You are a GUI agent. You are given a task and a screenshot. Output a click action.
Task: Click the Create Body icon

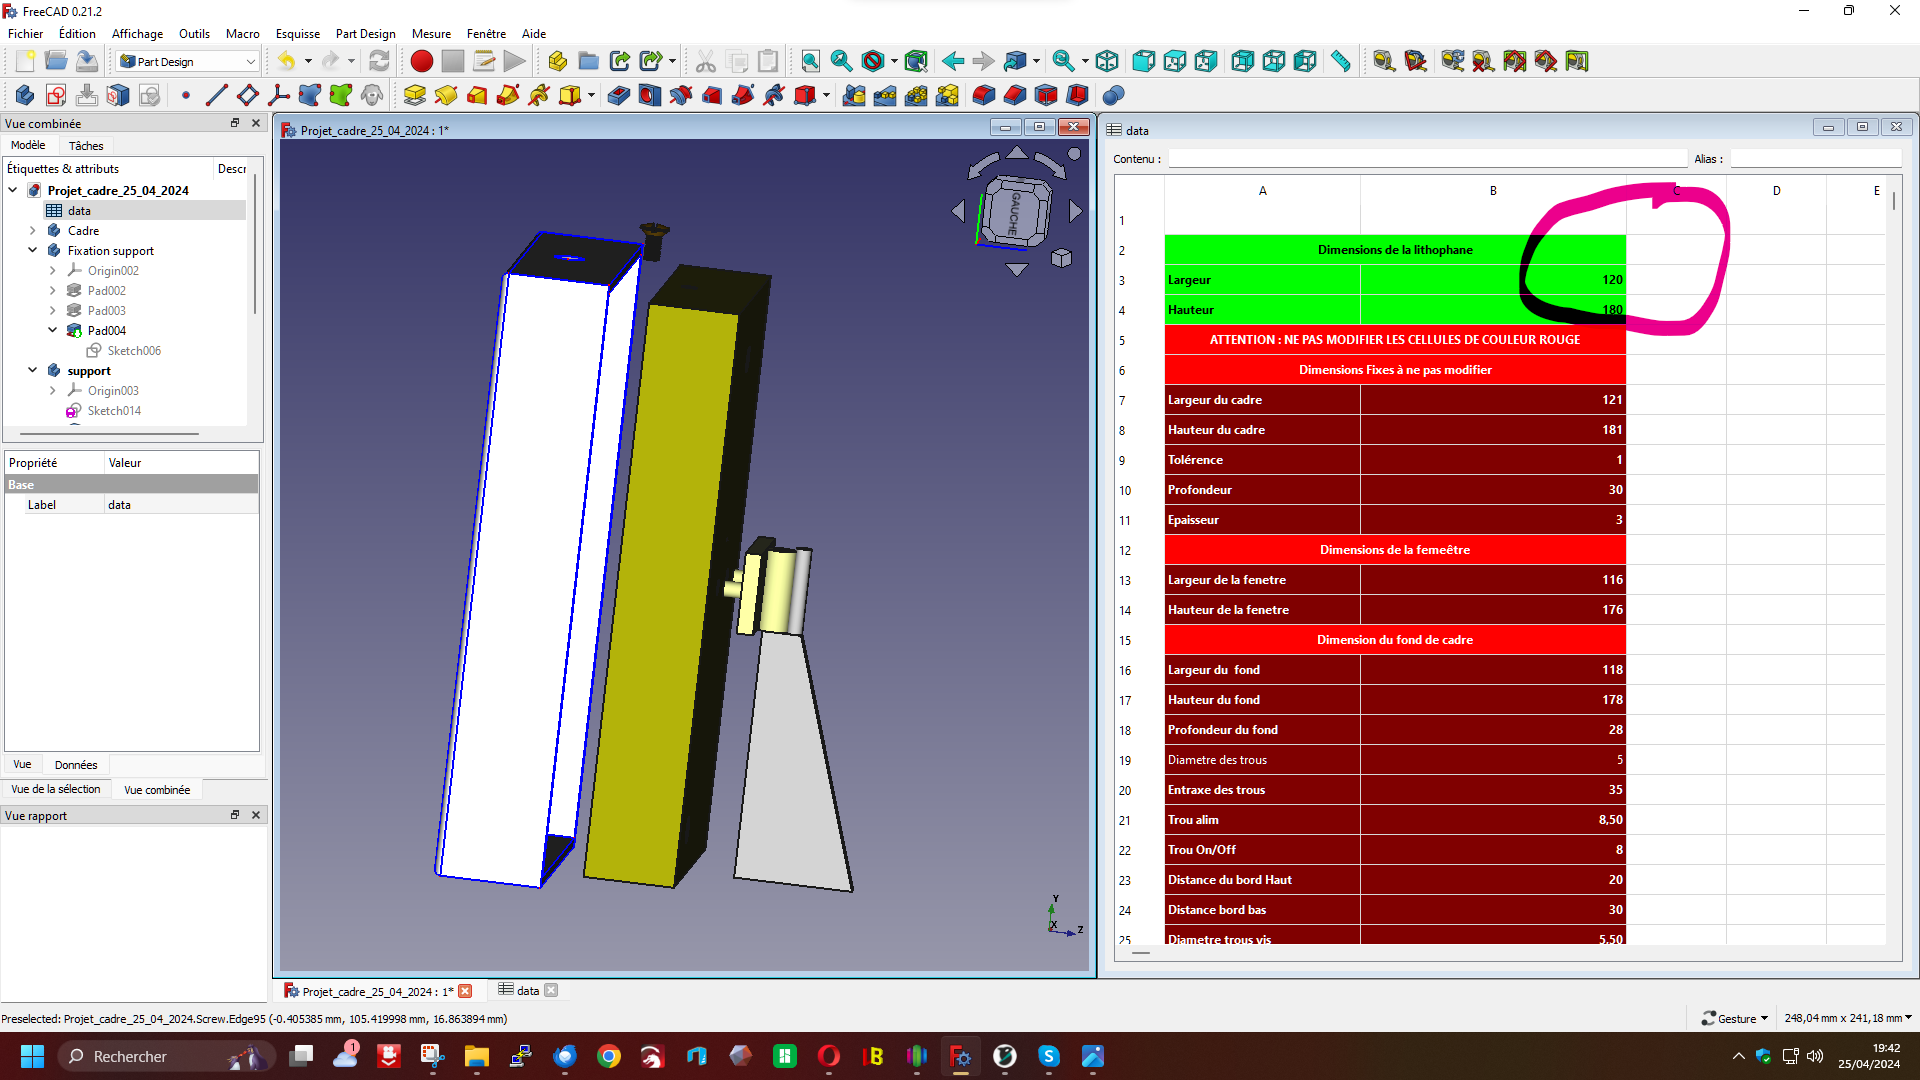pos(25,95)
